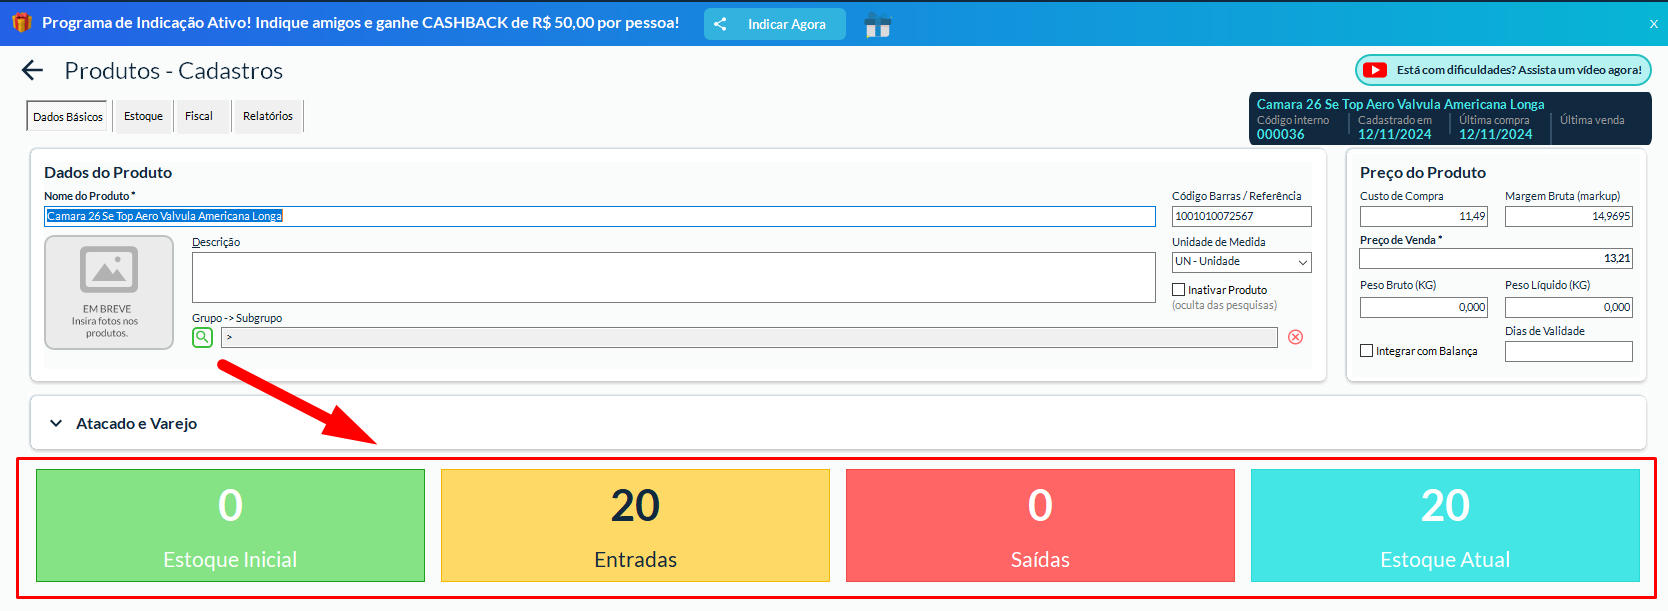Click the back arrow beside Produtos - Cadastros
The image size is (1668, 611).
(x=33, y=70)
